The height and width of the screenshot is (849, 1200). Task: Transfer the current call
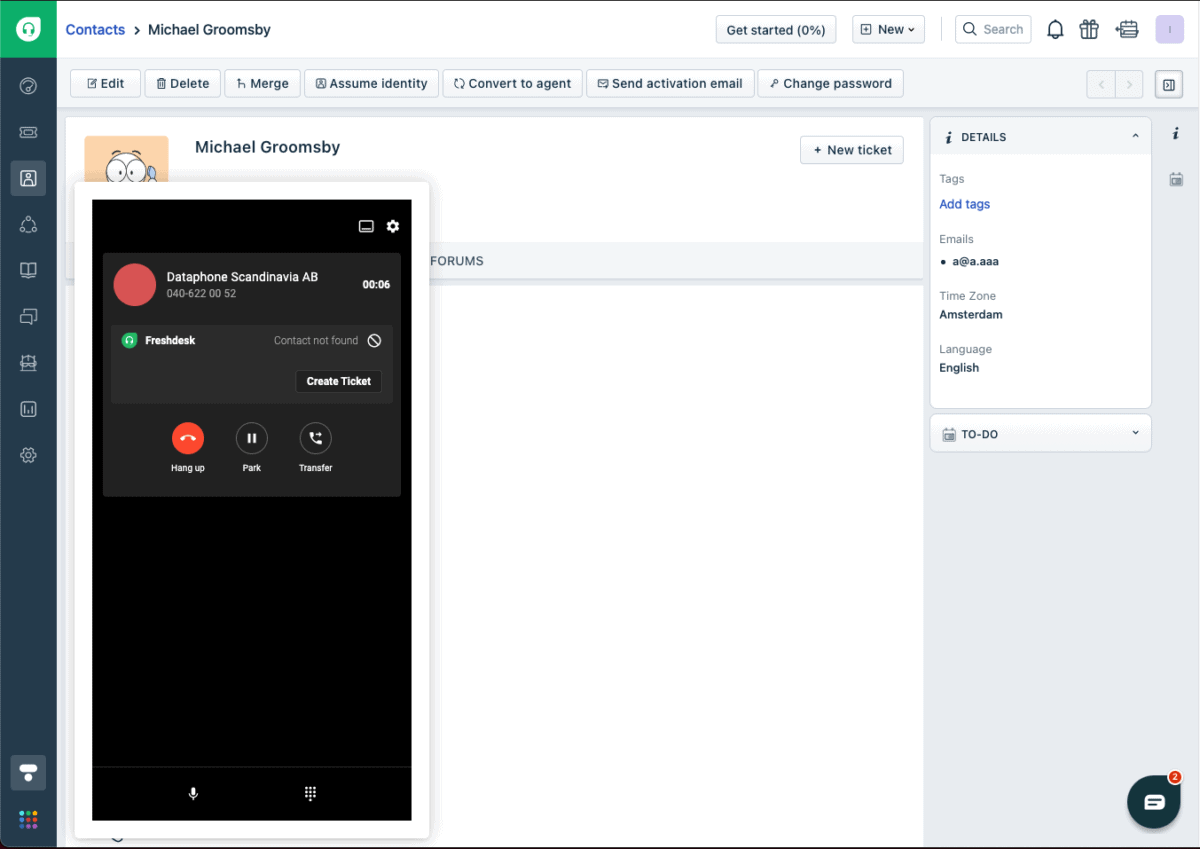click(x=315, y=438)
